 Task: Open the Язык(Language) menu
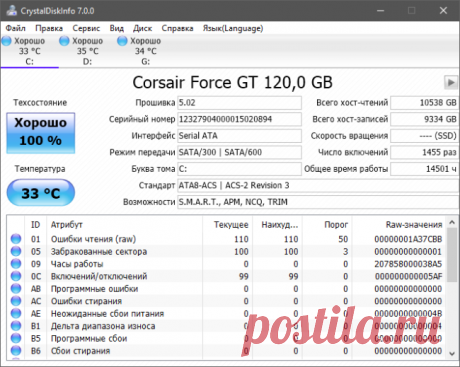pos(233,28)
